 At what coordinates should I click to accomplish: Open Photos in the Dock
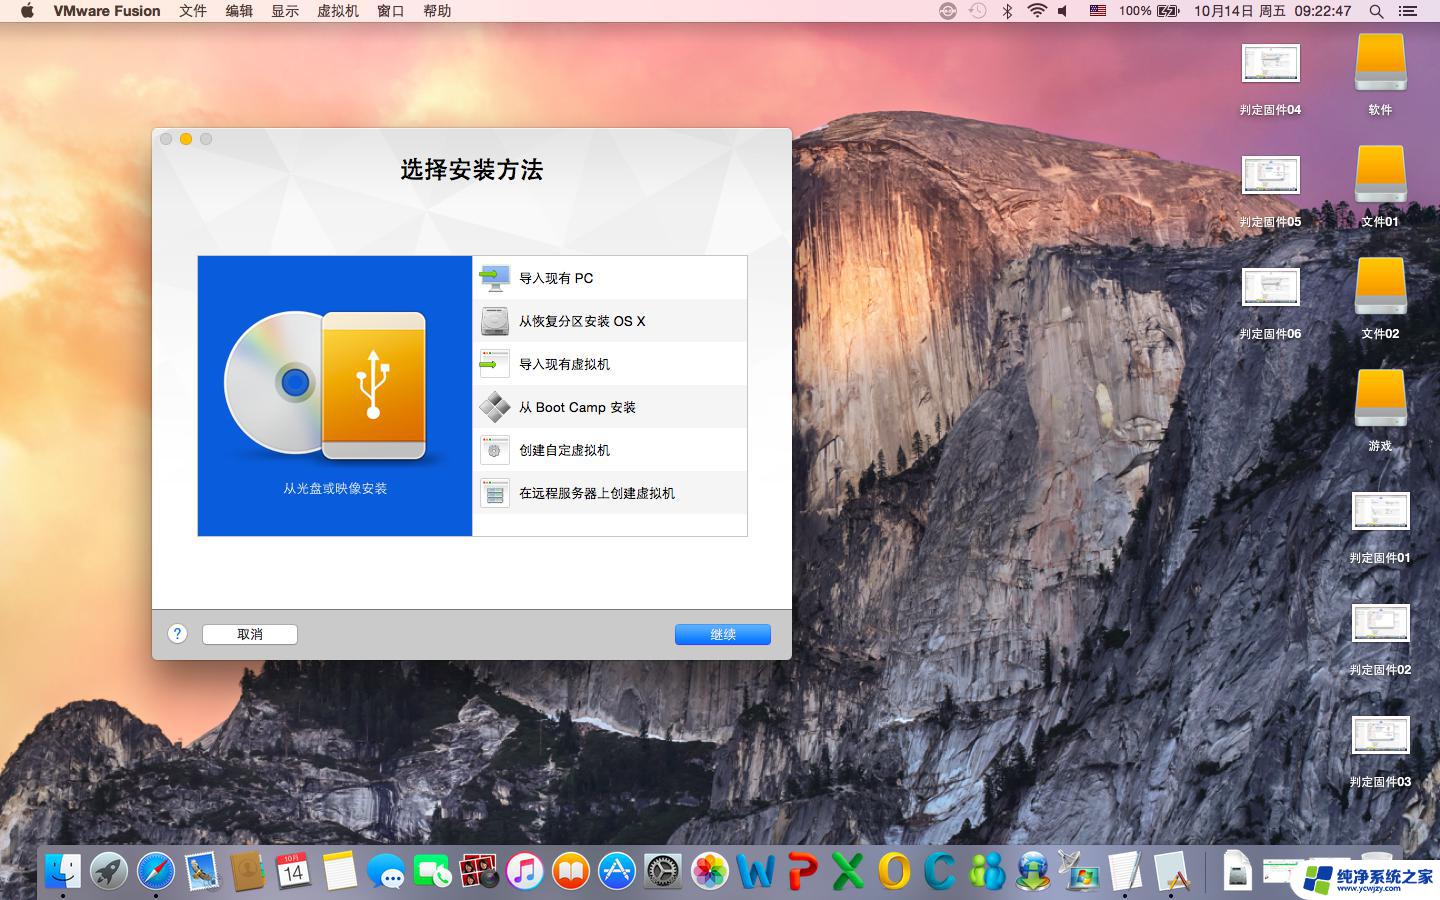710,871
